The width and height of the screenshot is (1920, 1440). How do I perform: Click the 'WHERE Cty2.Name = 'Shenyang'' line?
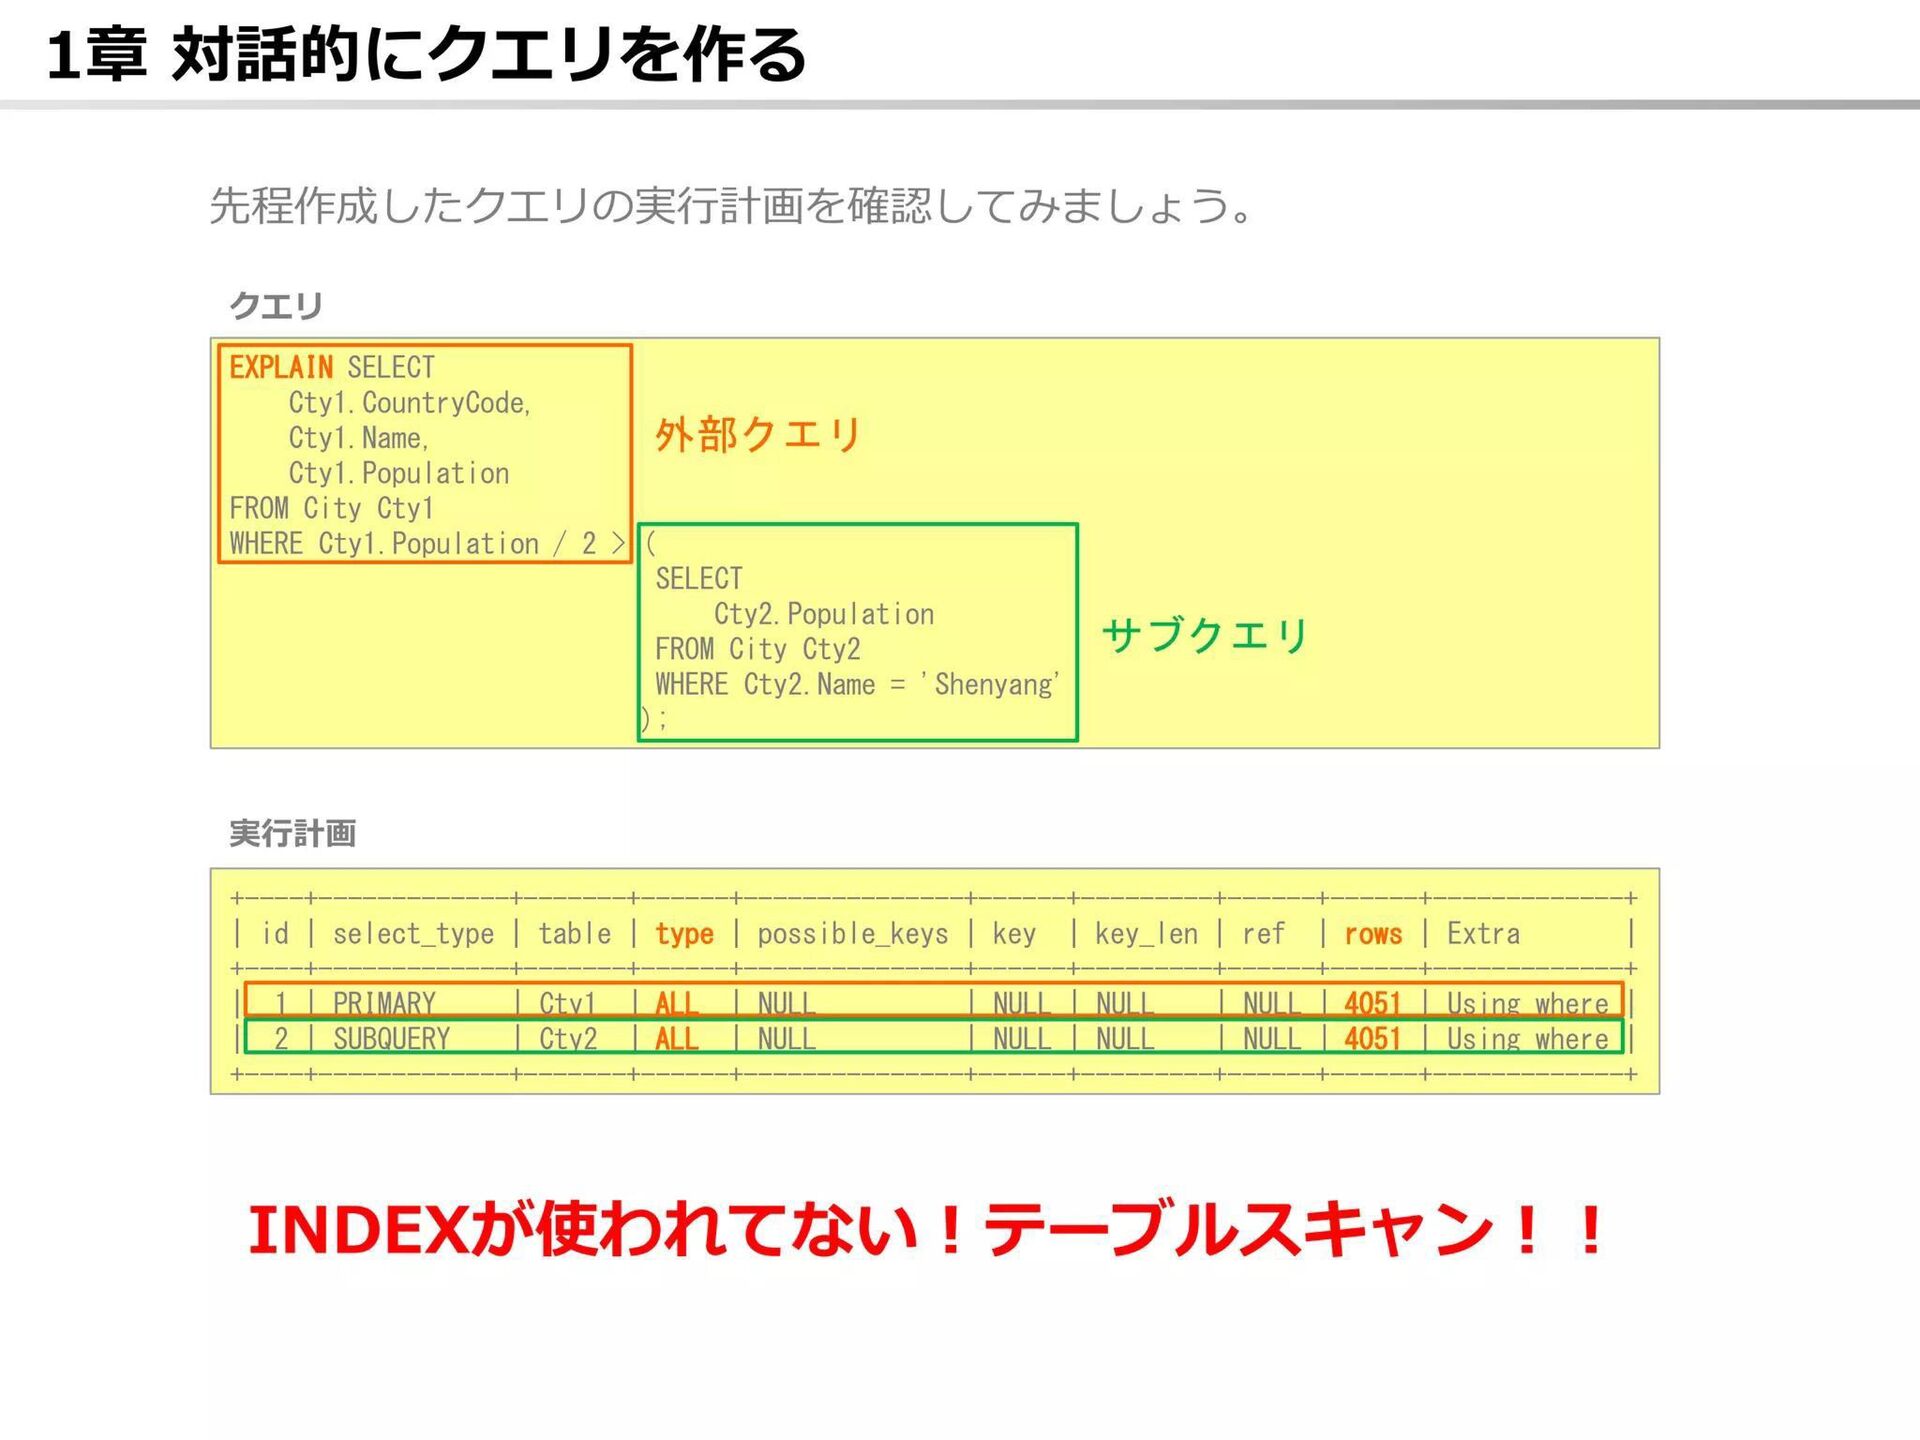click(x=857, y=685)
